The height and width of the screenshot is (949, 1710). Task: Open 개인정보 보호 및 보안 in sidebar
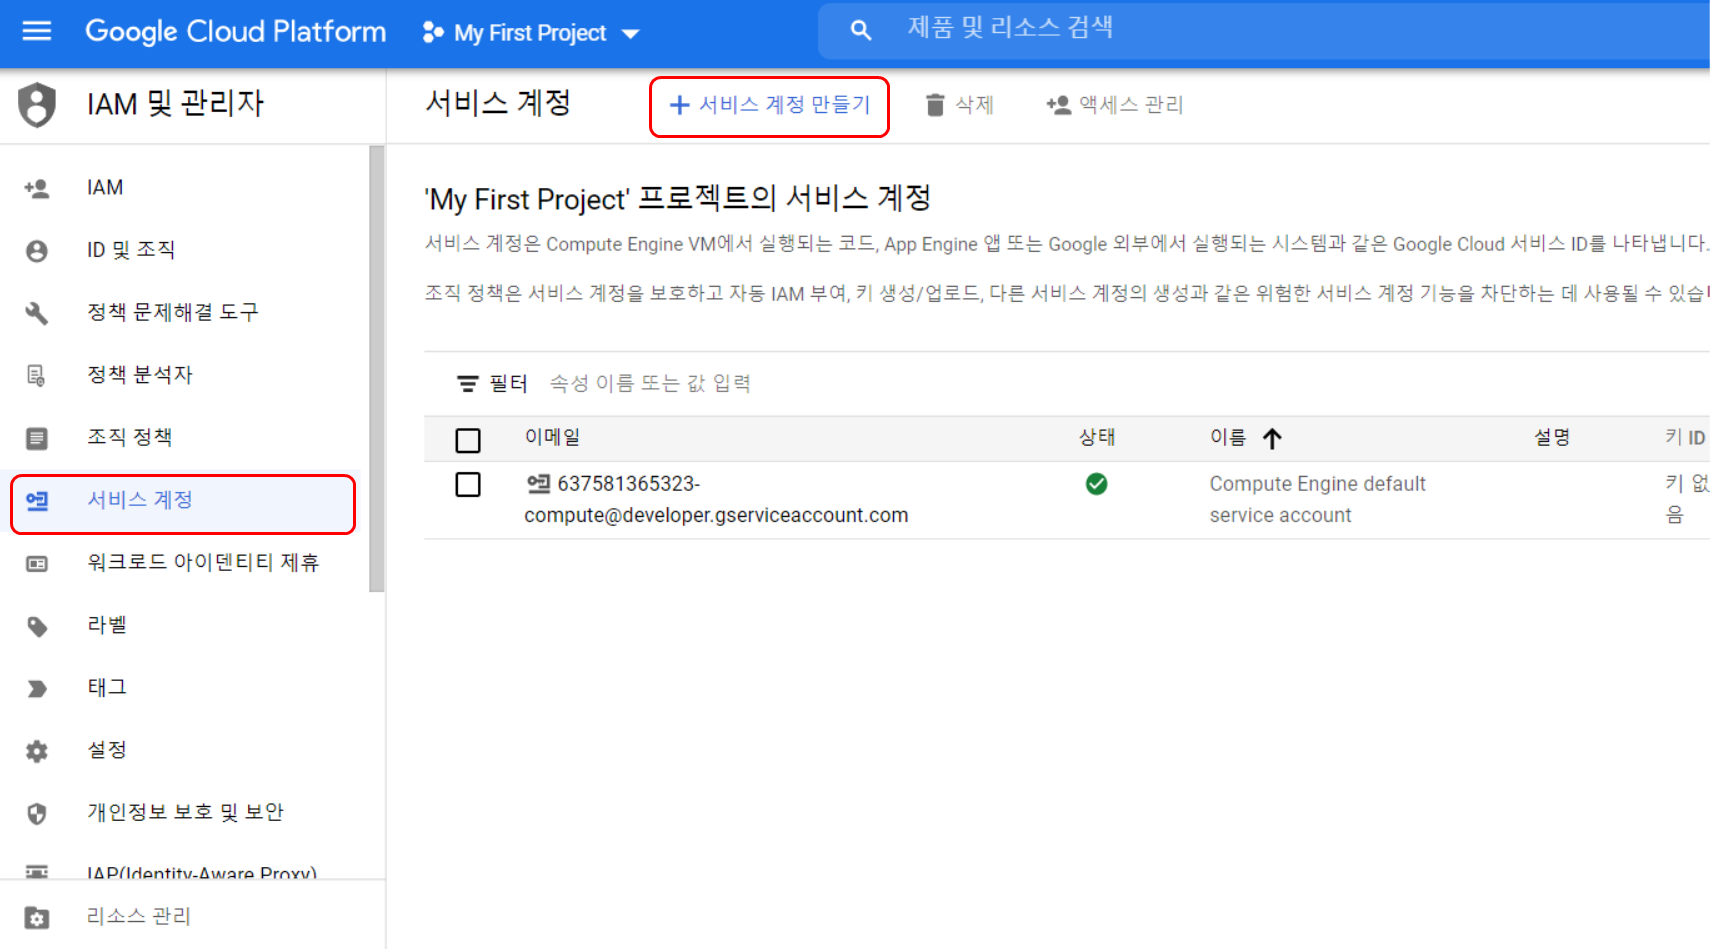(x=185, y=813)
